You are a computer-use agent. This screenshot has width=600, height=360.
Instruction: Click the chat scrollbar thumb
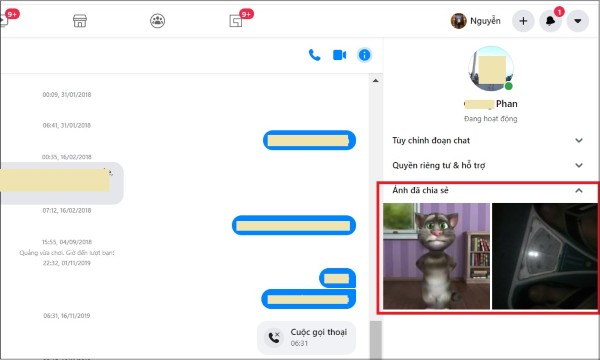pyautogui.click(x=375, y=340)
